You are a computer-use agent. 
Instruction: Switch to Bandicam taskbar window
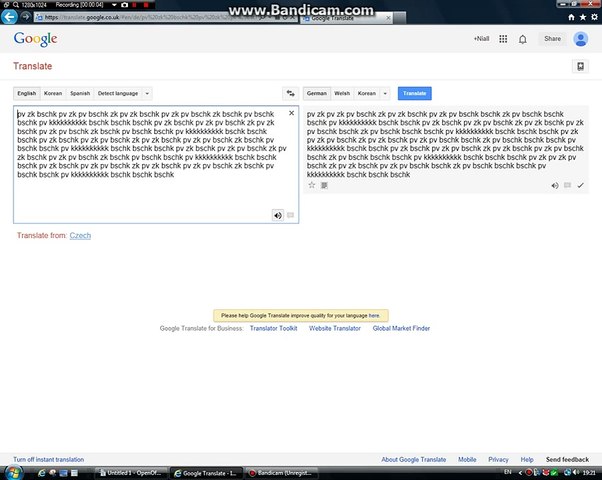pos(281,473)
